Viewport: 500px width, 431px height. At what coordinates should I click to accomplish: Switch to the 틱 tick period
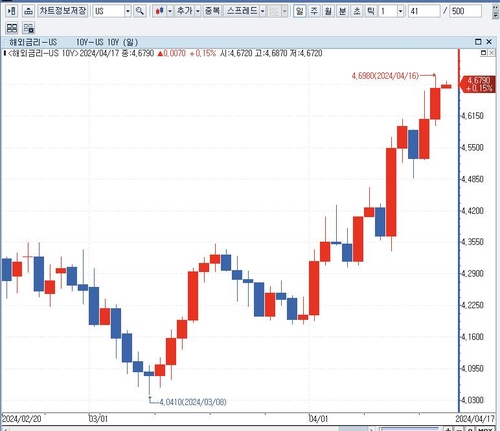[371, 11]
